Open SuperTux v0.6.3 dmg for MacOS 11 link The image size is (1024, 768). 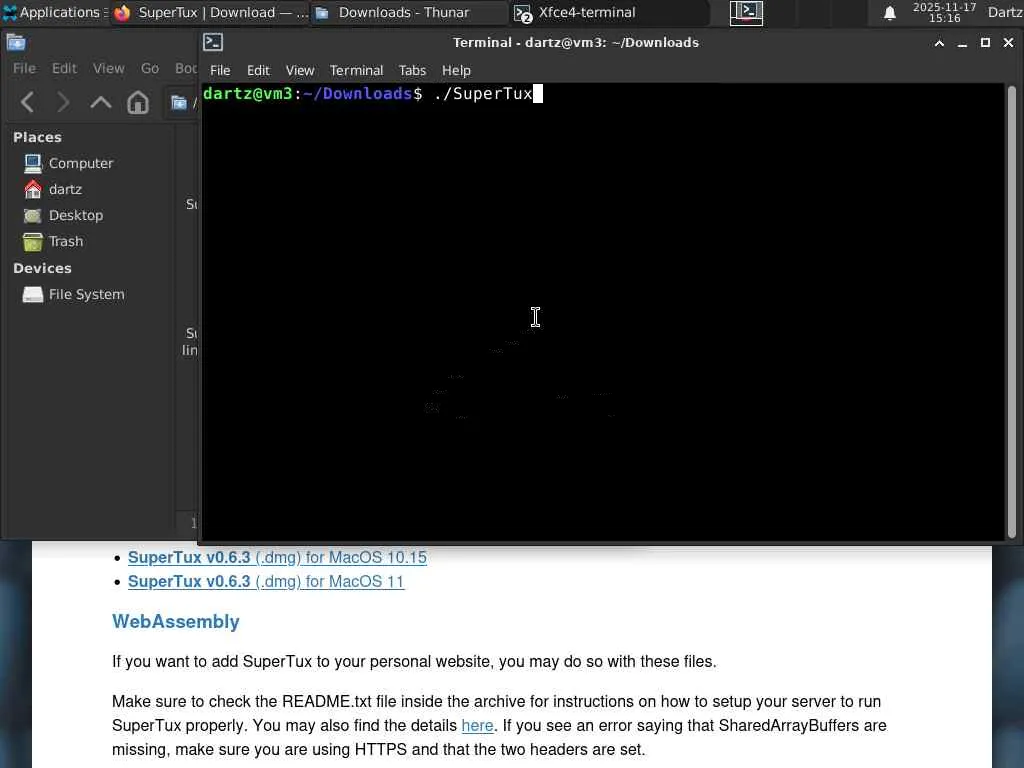[266, 582]
